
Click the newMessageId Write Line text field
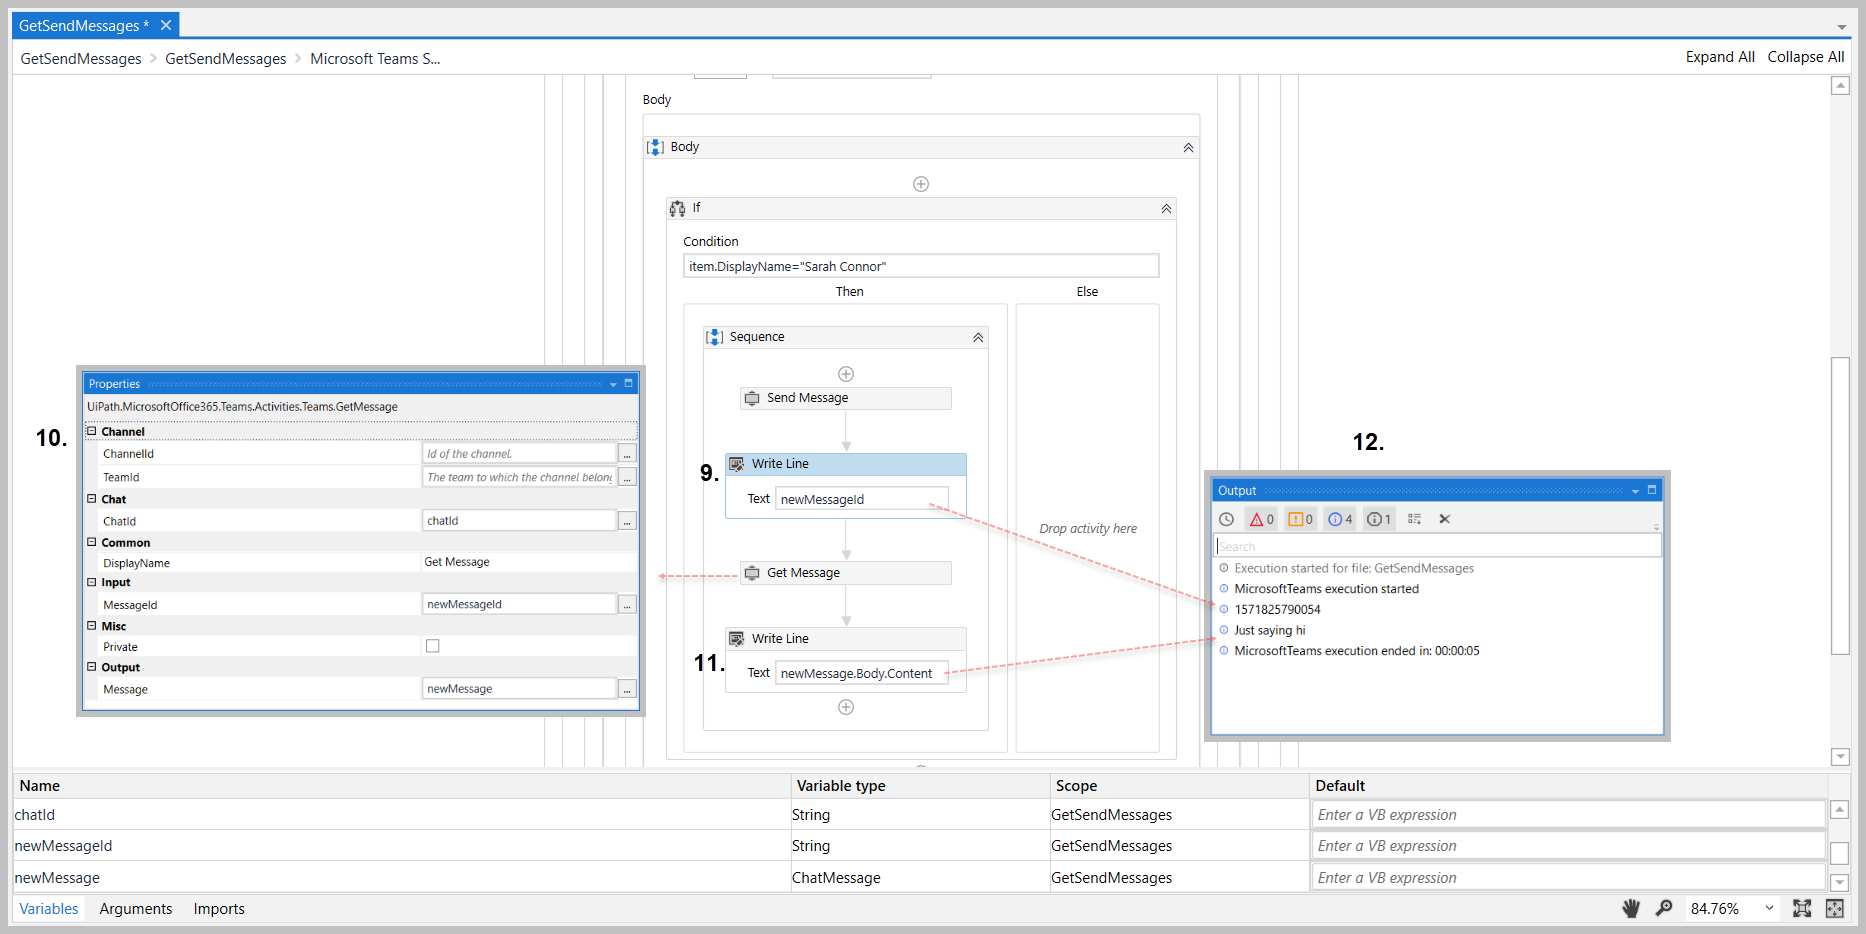click(x=861, y=499)
